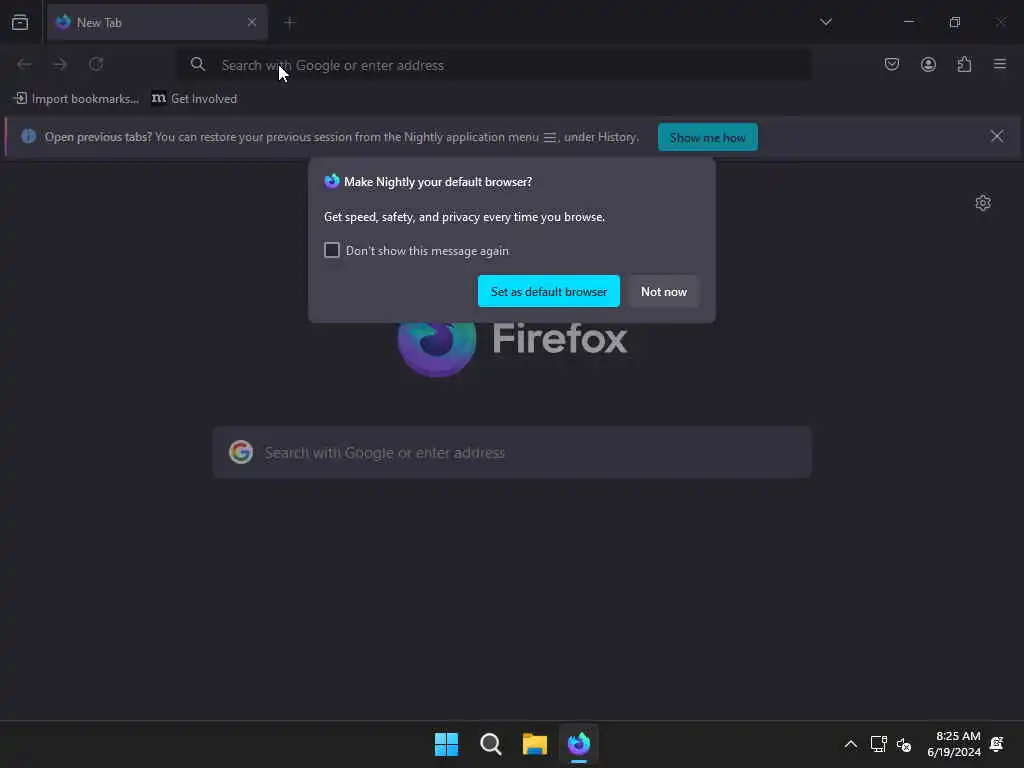Open new tab personalize gear icon
The height and width of the screenshot is (768, 1024).
coord(983,202)
